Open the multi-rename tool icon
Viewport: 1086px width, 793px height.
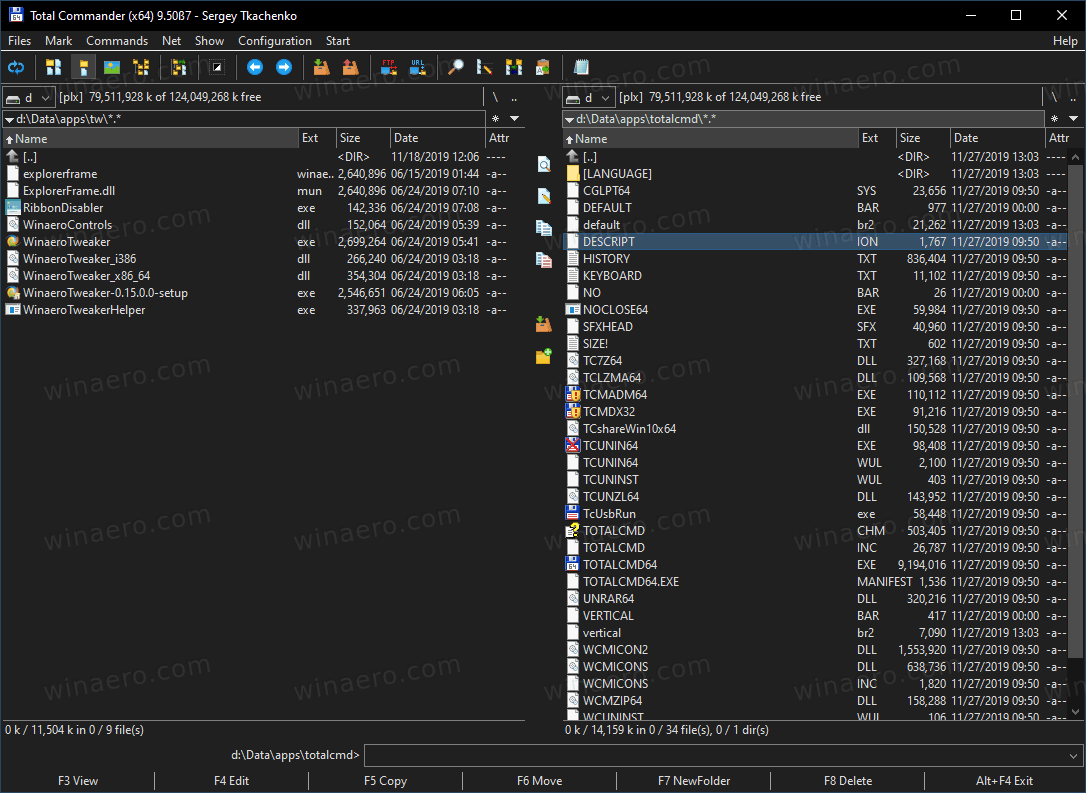tap(485, 67)
